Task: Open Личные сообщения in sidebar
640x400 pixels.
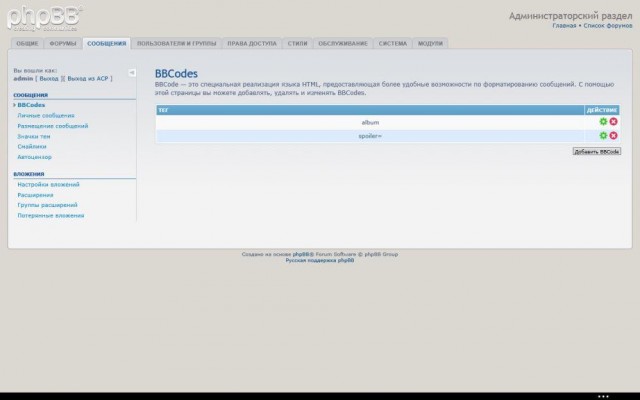Action: tap(45, 116)
